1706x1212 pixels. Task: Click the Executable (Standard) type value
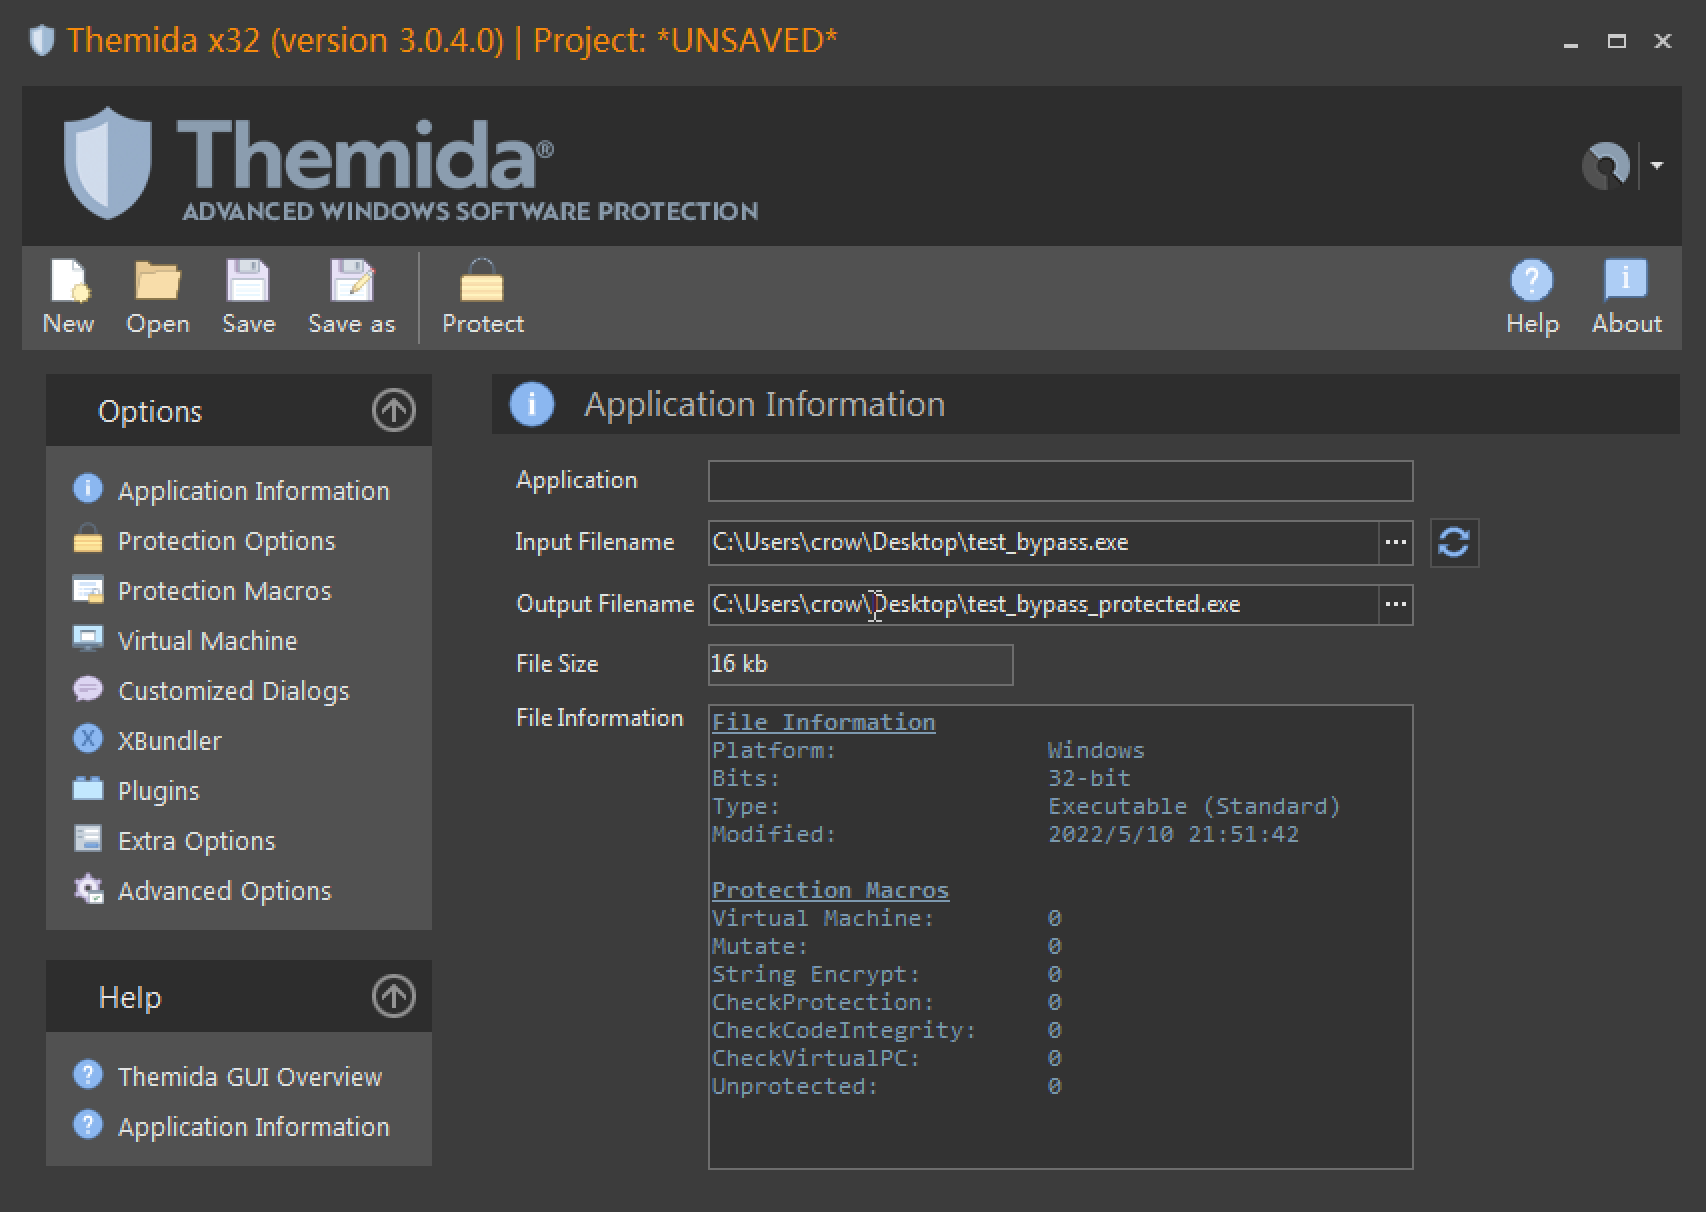click(1194, 806)
